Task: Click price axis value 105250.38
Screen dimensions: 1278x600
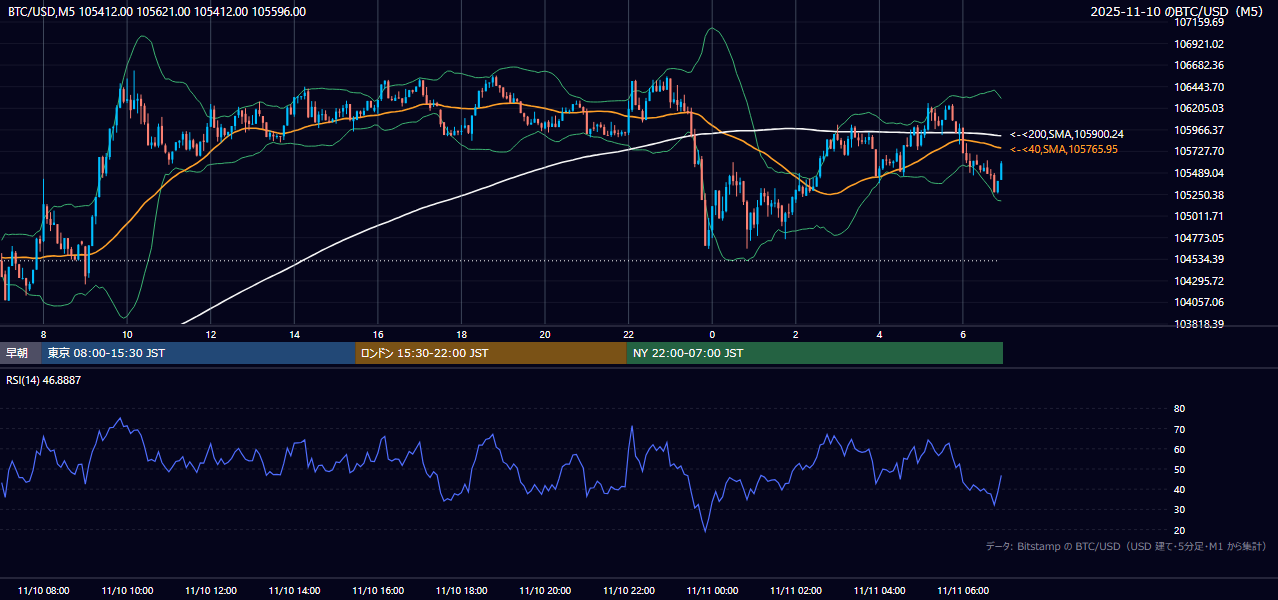Action: coord(1199,195)
